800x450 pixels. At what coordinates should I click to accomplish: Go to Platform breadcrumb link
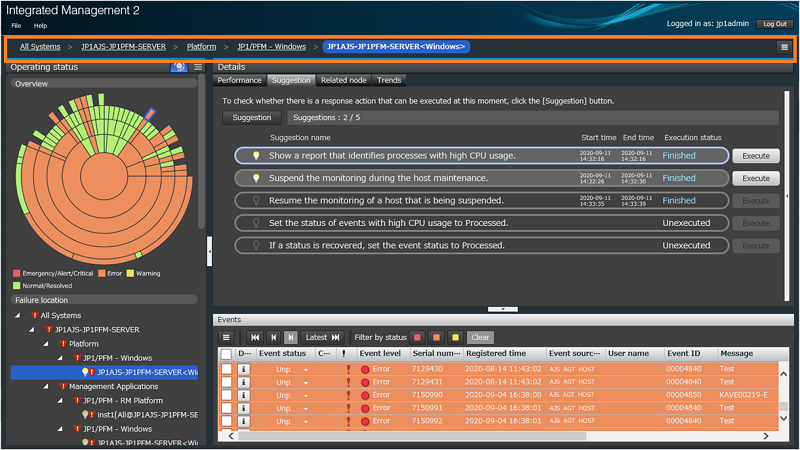[201, 46]
